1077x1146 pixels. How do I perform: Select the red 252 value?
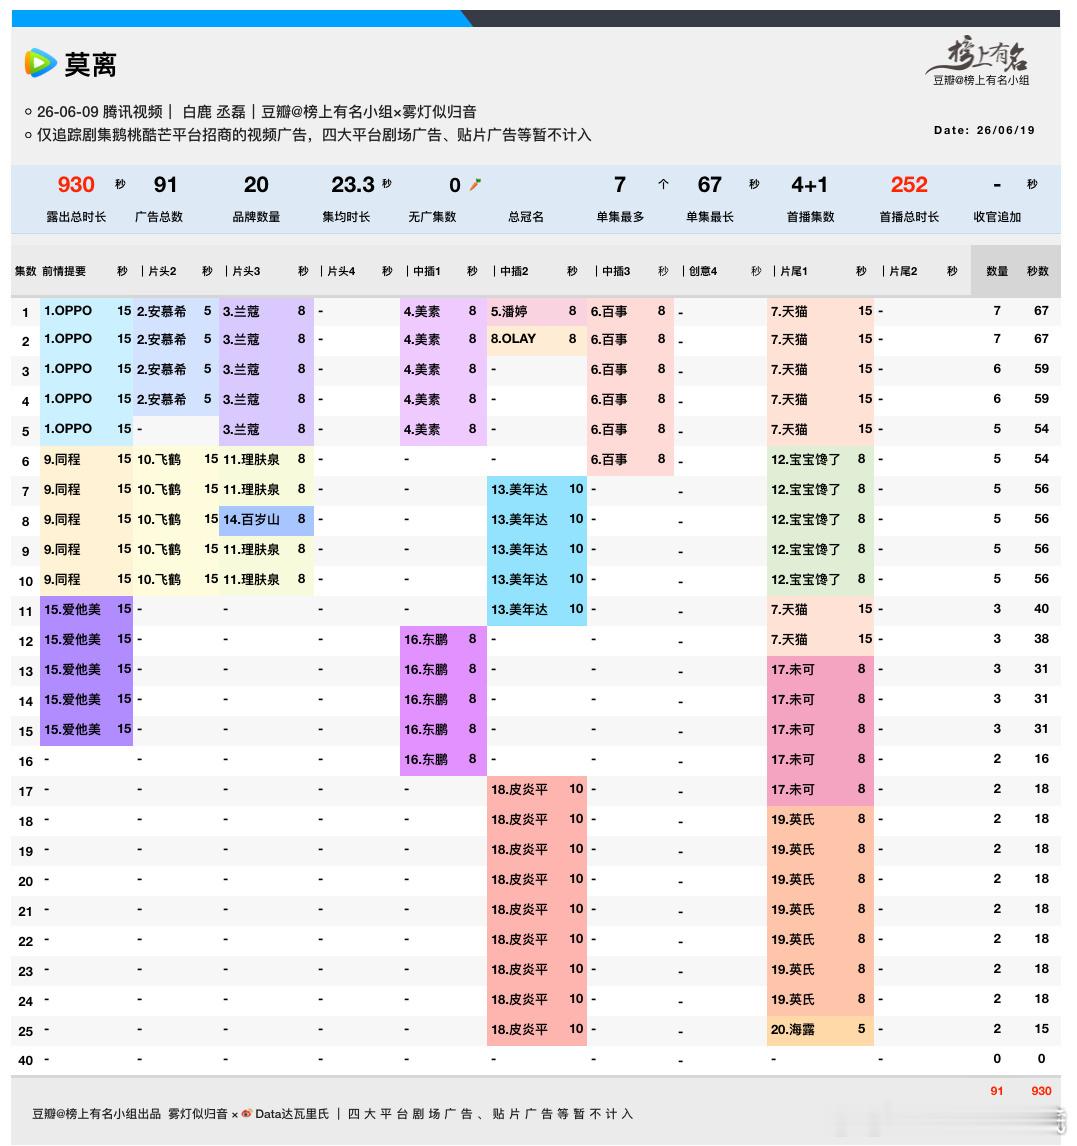(909, 185)
